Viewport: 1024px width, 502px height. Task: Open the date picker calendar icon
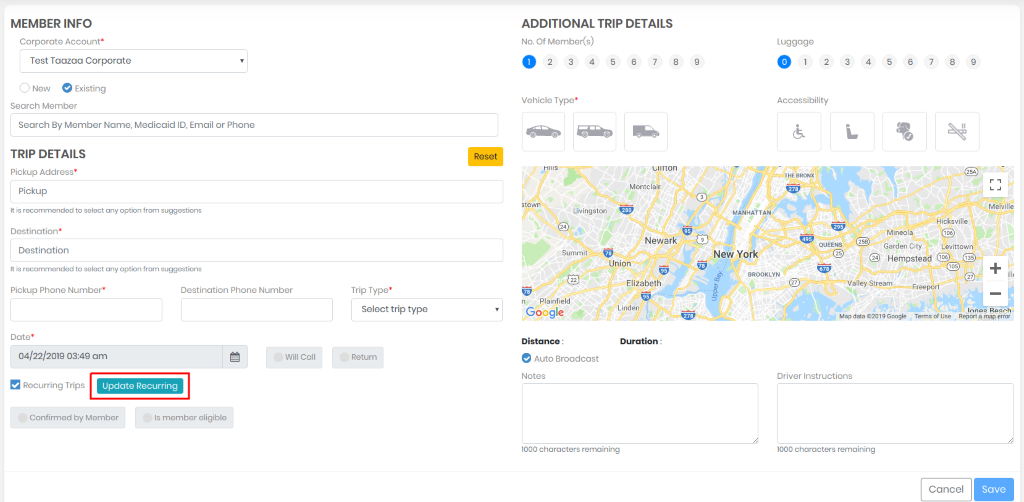pos(235,357)
